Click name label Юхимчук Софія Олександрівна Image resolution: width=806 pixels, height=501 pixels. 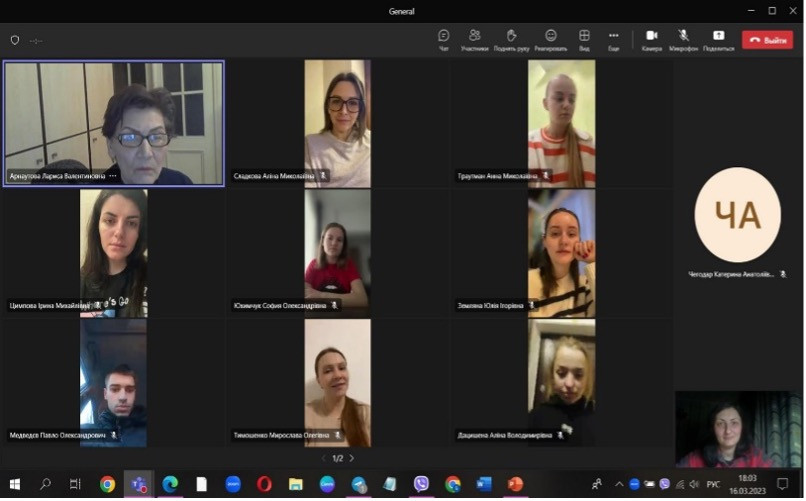coord(280,306)
